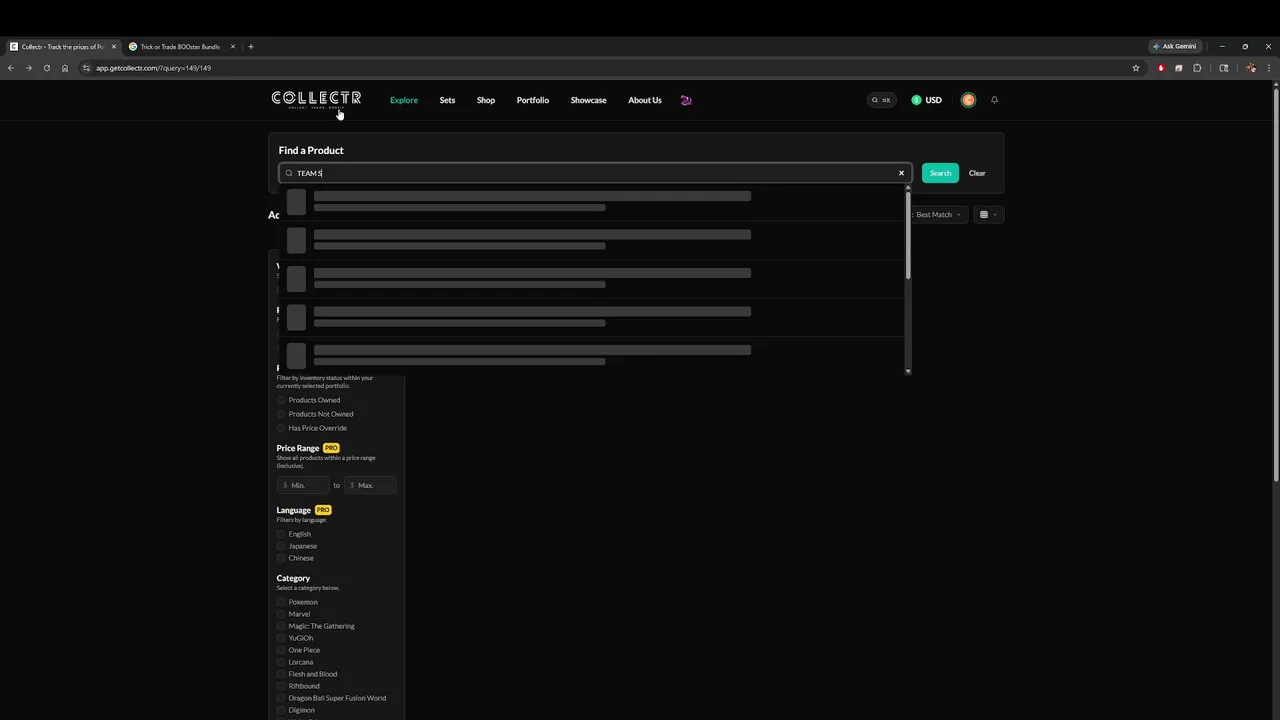
Task: Select the Products Not Owned filter
Action: pyautogui.click(x=282, y=414)
